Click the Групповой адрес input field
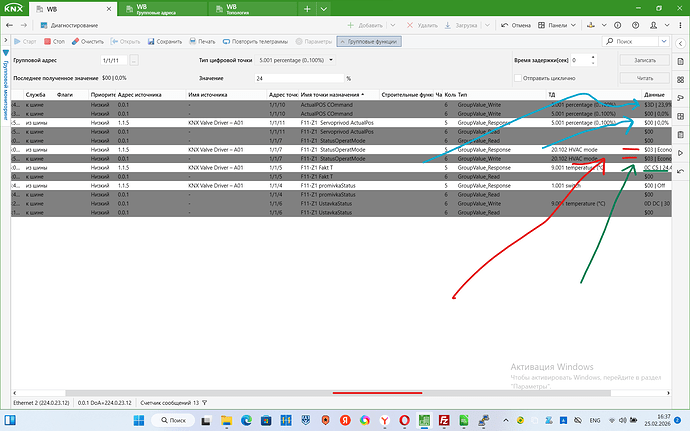This screenshot has height=431, width=690. pos(114,60)
